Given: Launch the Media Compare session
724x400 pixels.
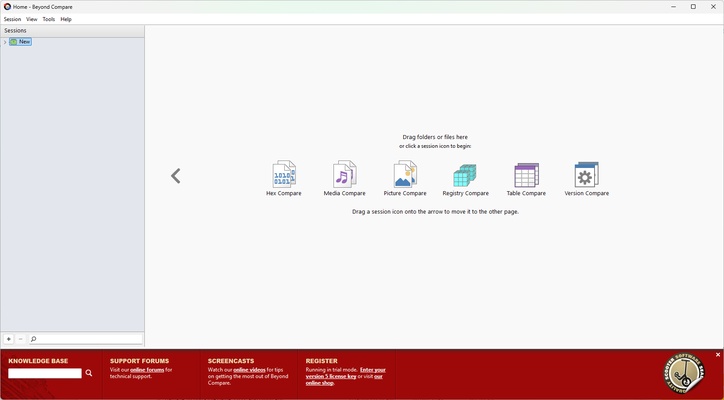Looking at the screenshot, I should [344, 175].
